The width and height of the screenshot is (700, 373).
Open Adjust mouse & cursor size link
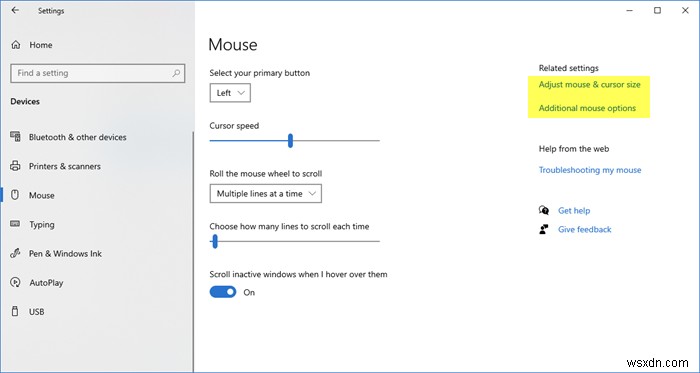pos(589,84)
